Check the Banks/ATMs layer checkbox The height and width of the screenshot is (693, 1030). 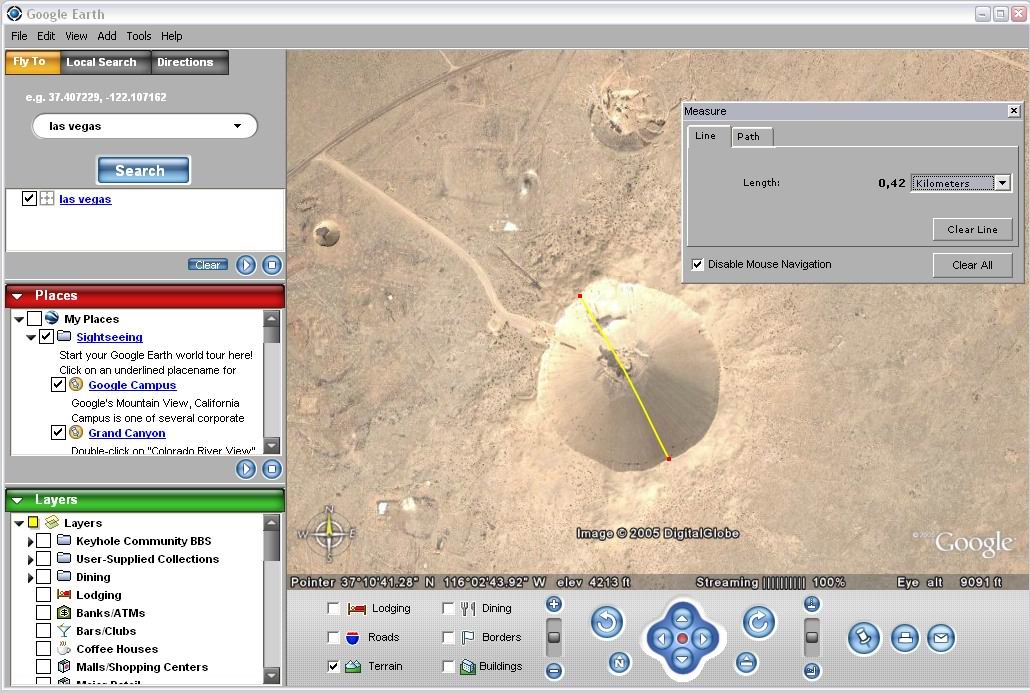click(x=43, y=613)
